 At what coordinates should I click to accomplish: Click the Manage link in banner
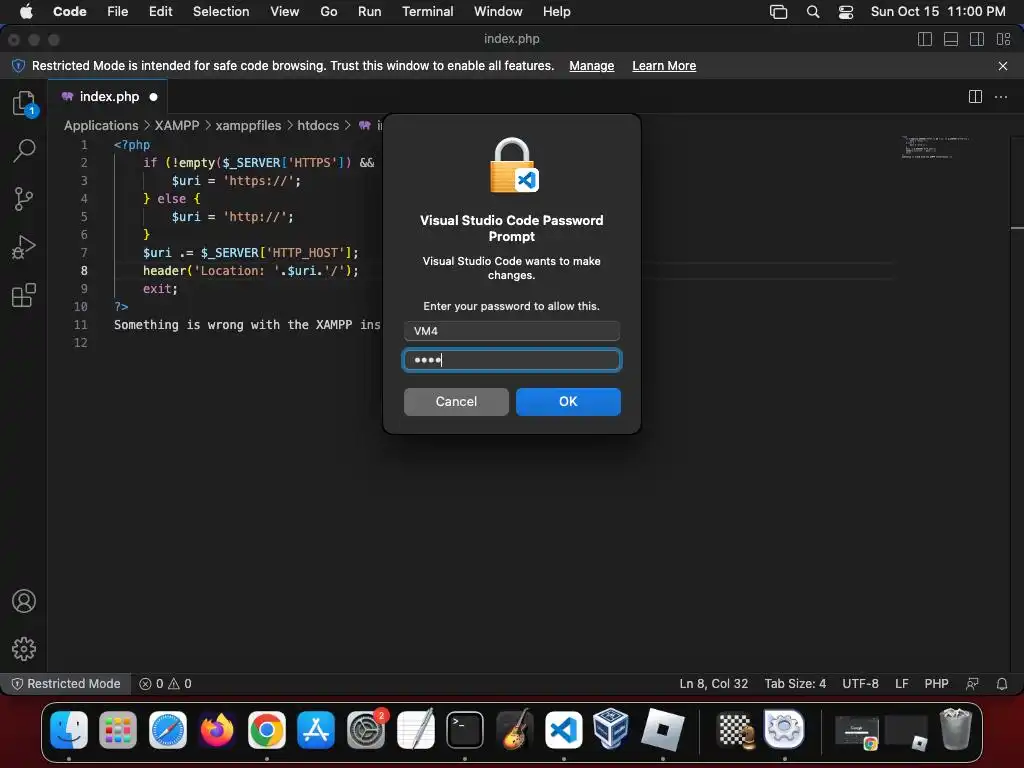(x=592, y=66)
